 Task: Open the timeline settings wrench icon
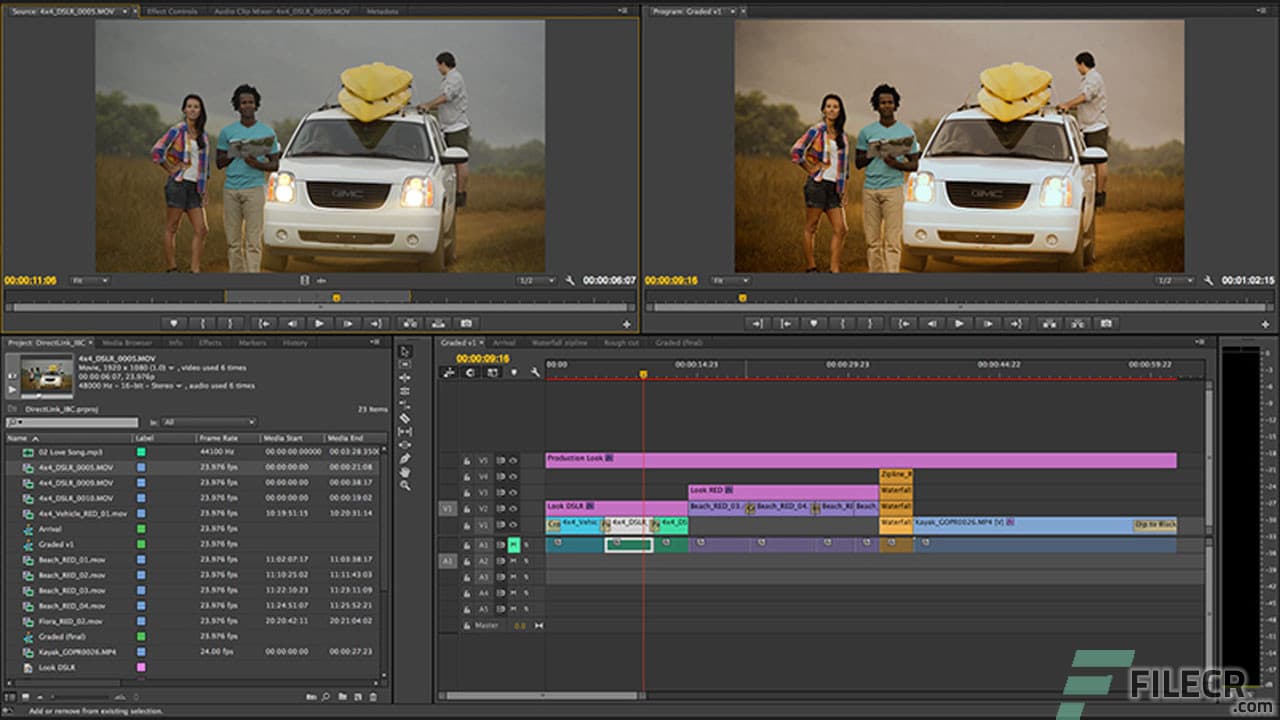(536, 373)
